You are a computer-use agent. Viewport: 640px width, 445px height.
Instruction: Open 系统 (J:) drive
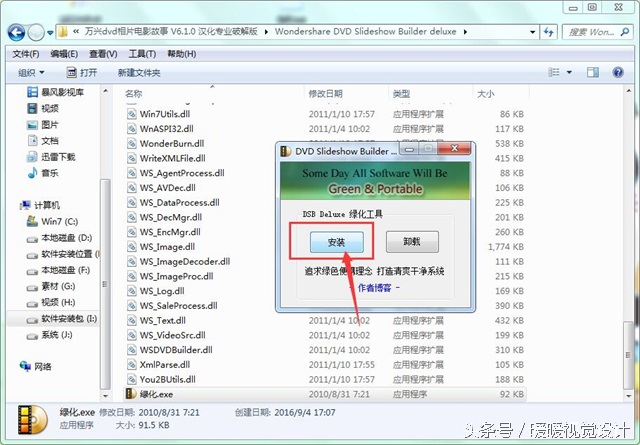[x=49, y=335]
